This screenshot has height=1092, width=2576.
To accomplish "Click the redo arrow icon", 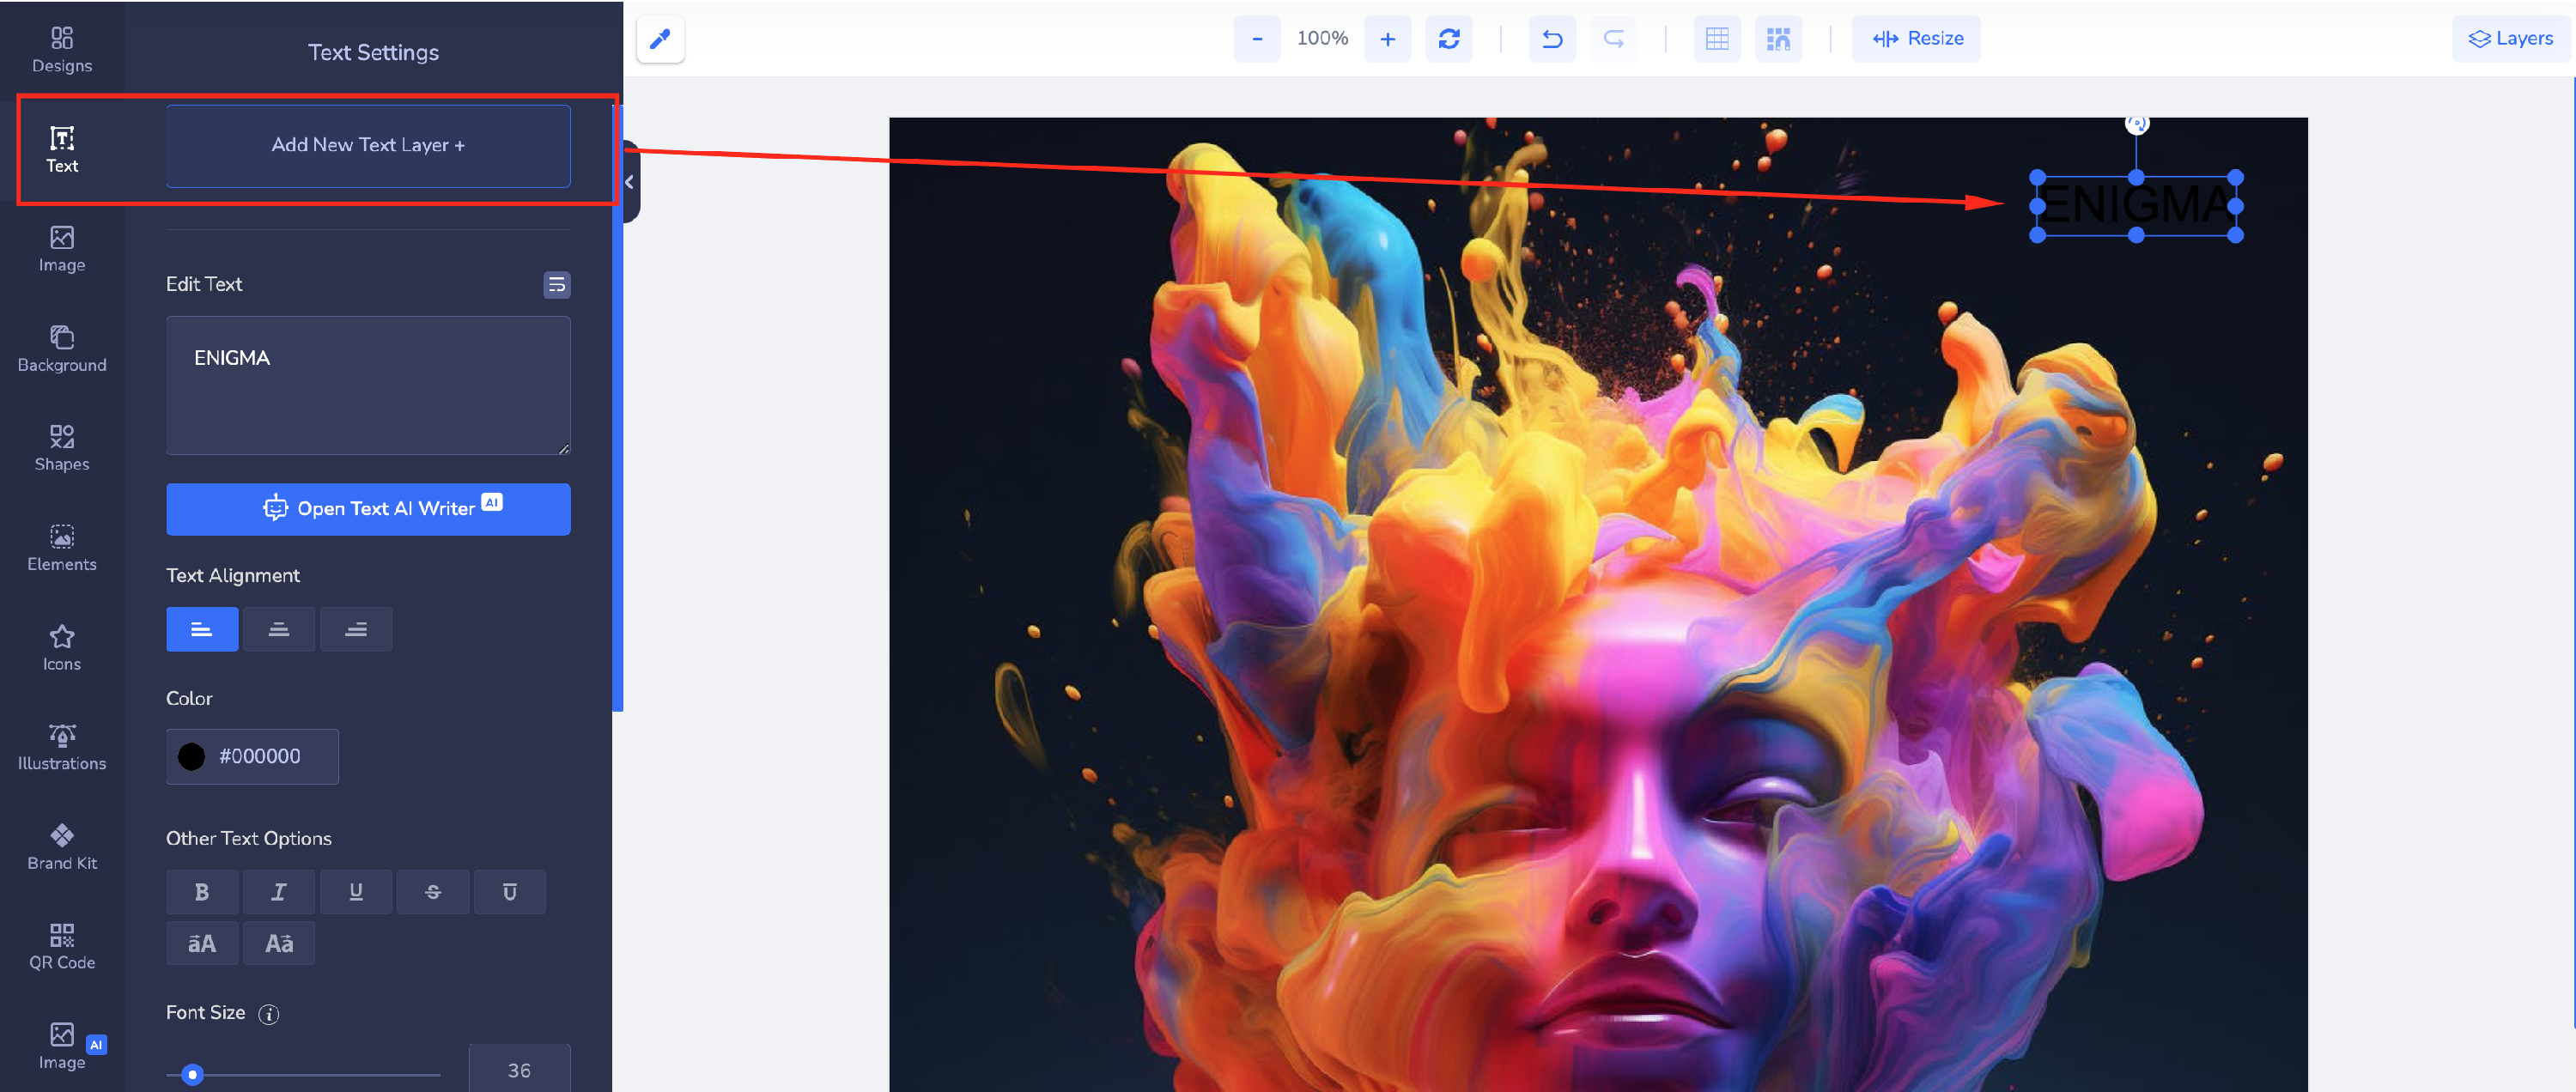I will pyautogui.click(x=1613, y=39).
